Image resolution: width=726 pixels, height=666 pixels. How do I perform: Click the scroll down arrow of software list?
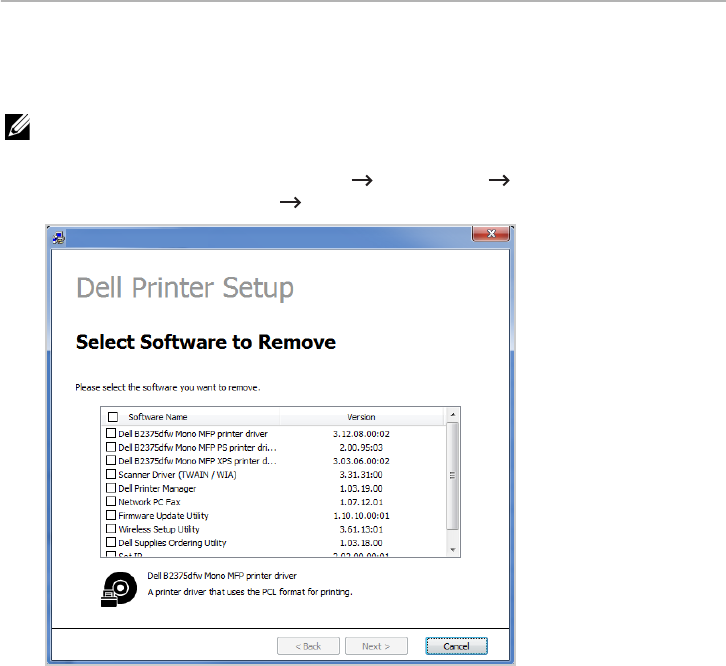coord(453,550)
